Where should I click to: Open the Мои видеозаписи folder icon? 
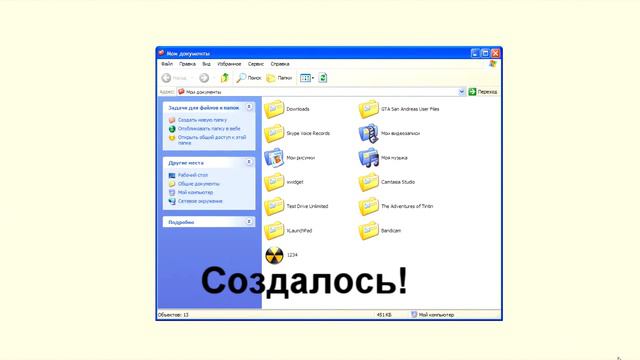coord(369,133)
